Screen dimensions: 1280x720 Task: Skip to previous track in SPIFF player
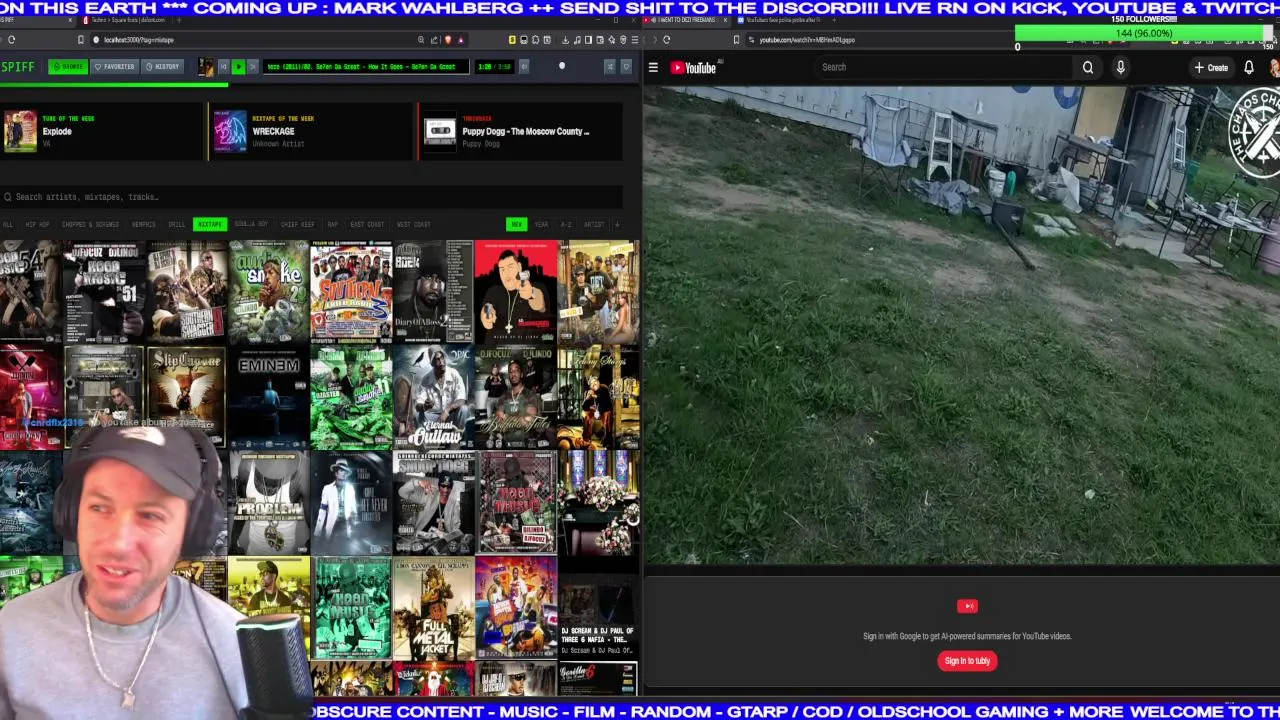tap(223, 66)
